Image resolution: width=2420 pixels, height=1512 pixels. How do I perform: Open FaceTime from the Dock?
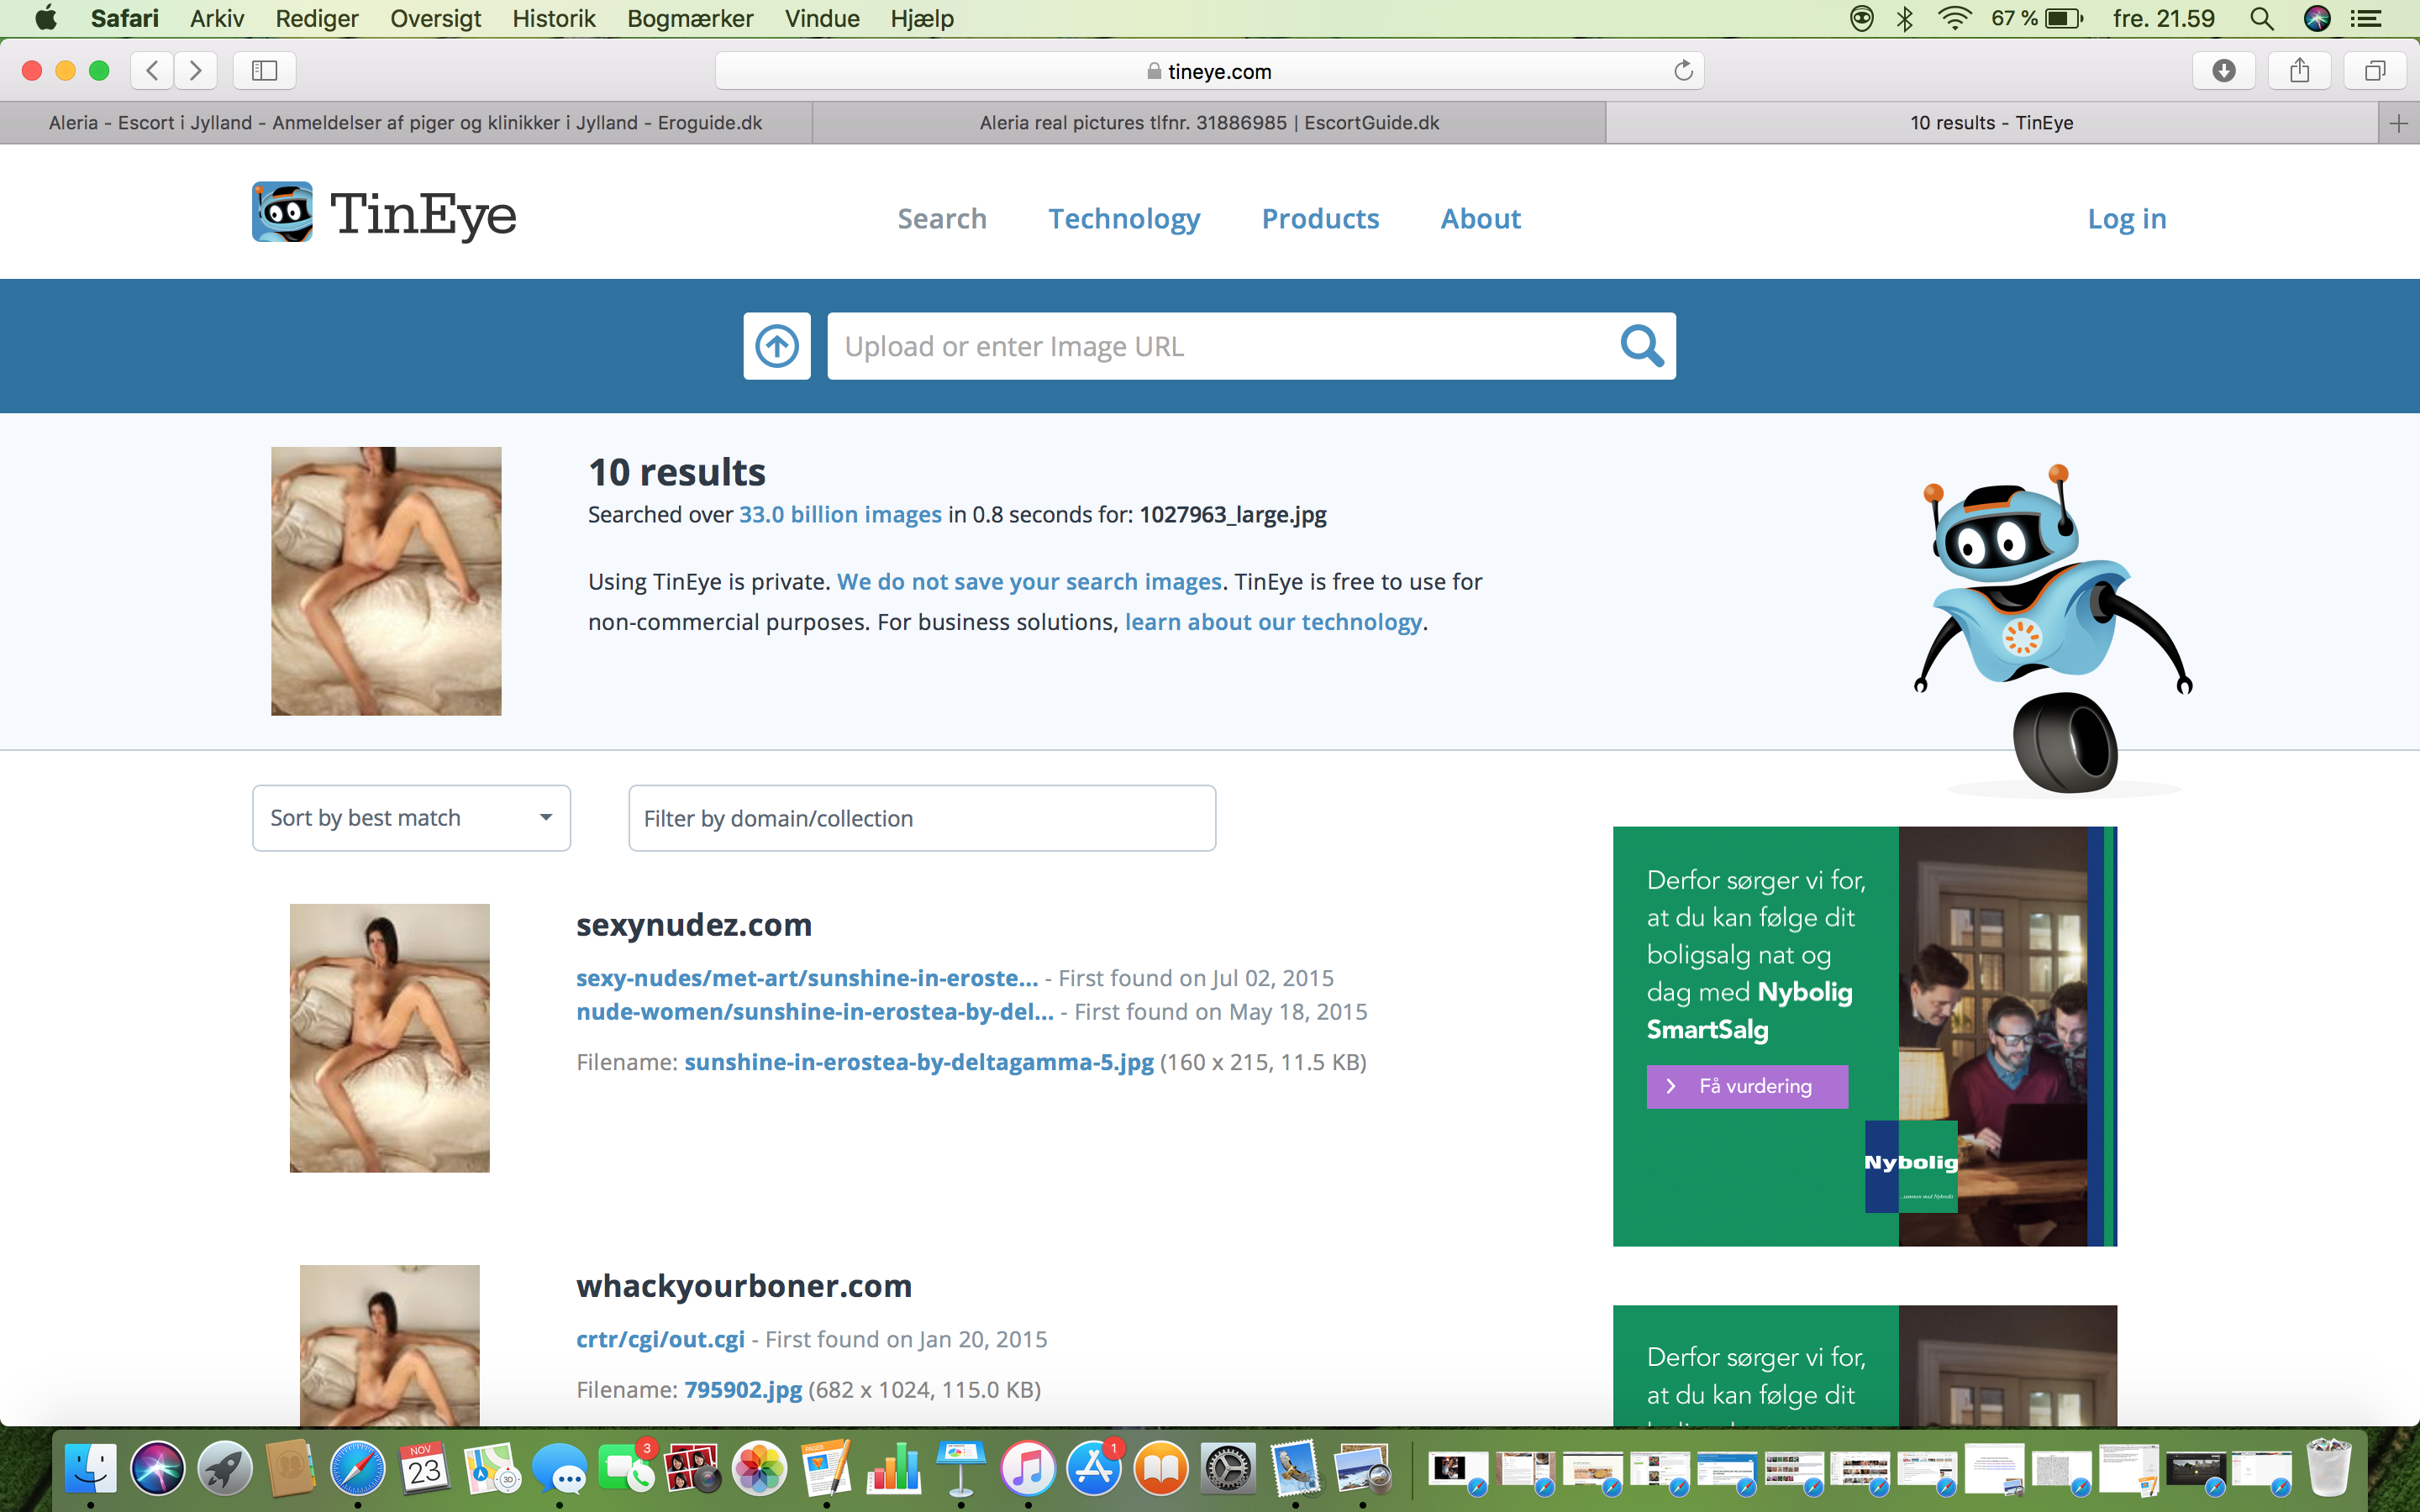(626, 1469)
